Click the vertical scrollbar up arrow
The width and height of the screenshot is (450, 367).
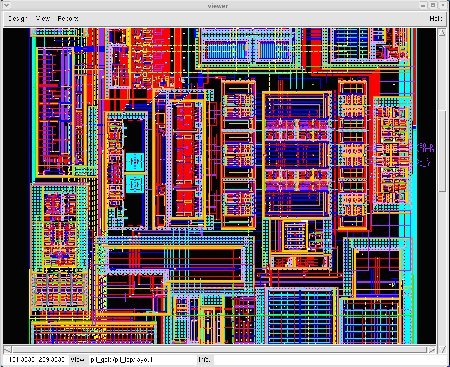pyautogui.click(x=442, y=32)
